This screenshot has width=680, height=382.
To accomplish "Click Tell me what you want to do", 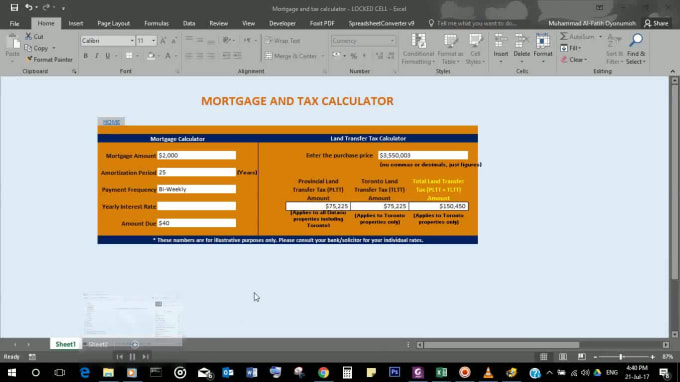I will point(473,23).
